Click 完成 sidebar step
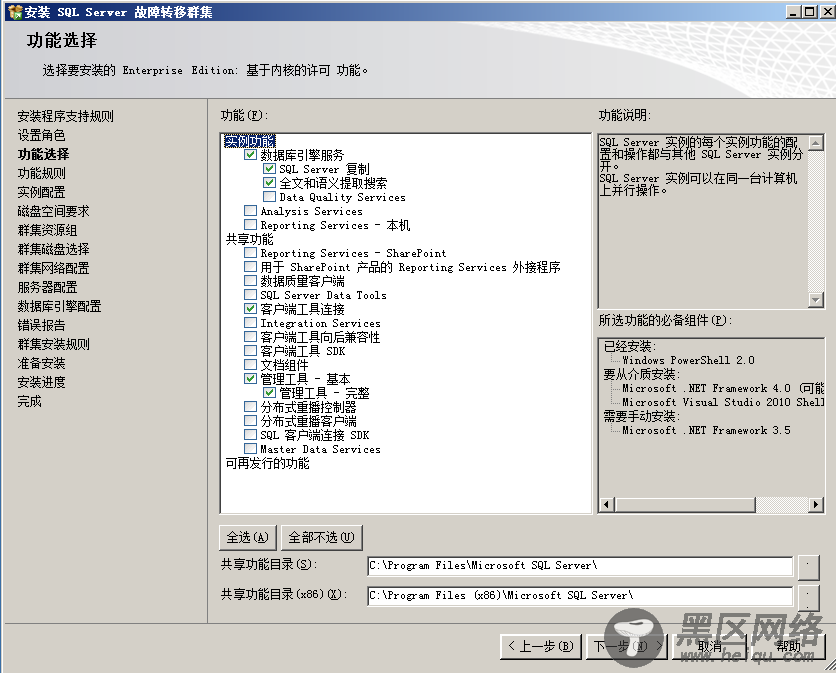836x673 pixels. (x=29, y=402)
